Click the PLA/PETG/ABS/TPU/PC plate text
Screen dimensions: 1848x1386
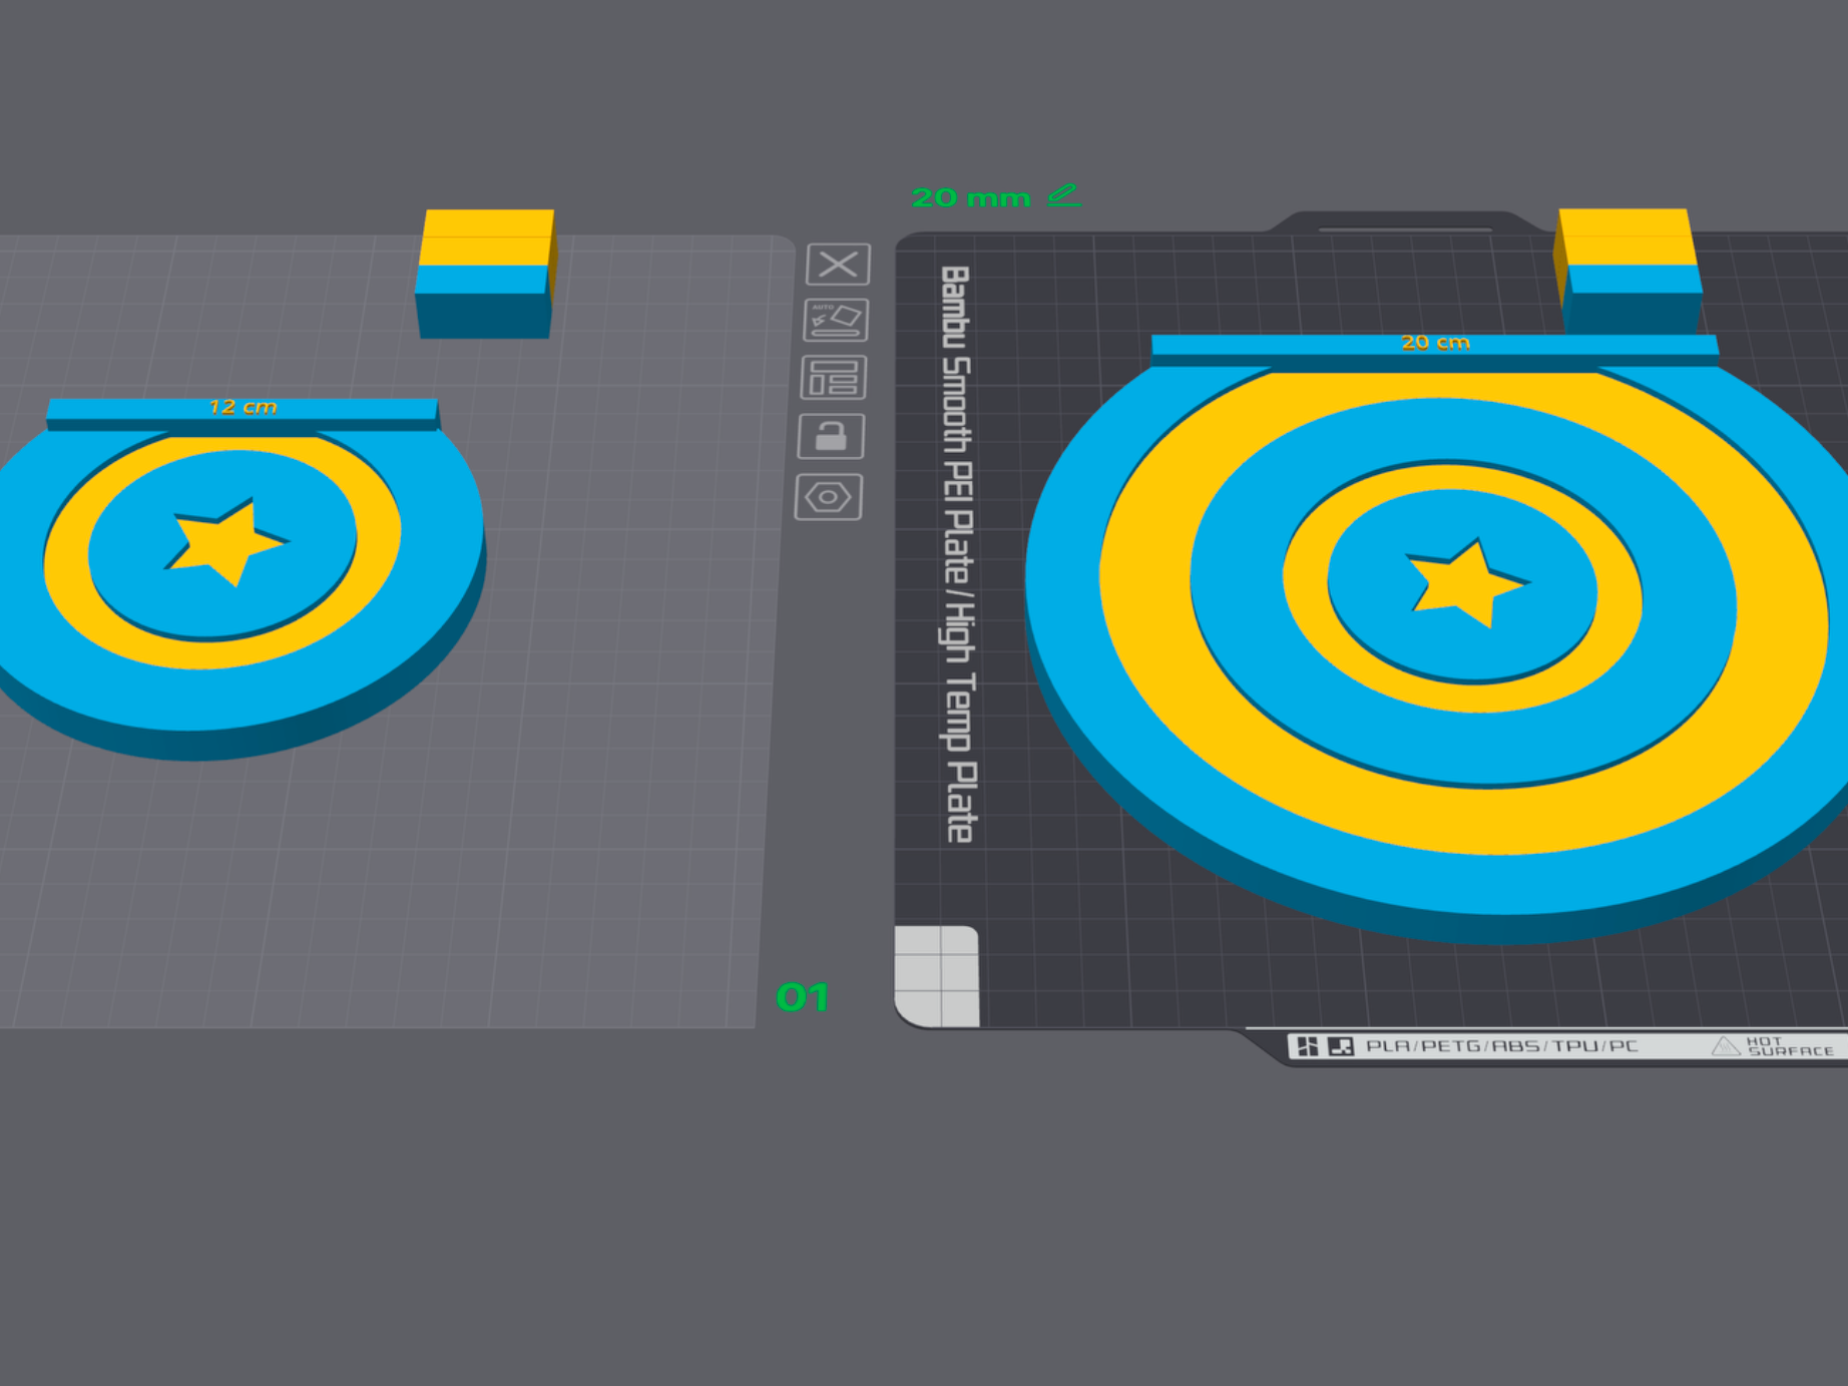[1501, 1046]
